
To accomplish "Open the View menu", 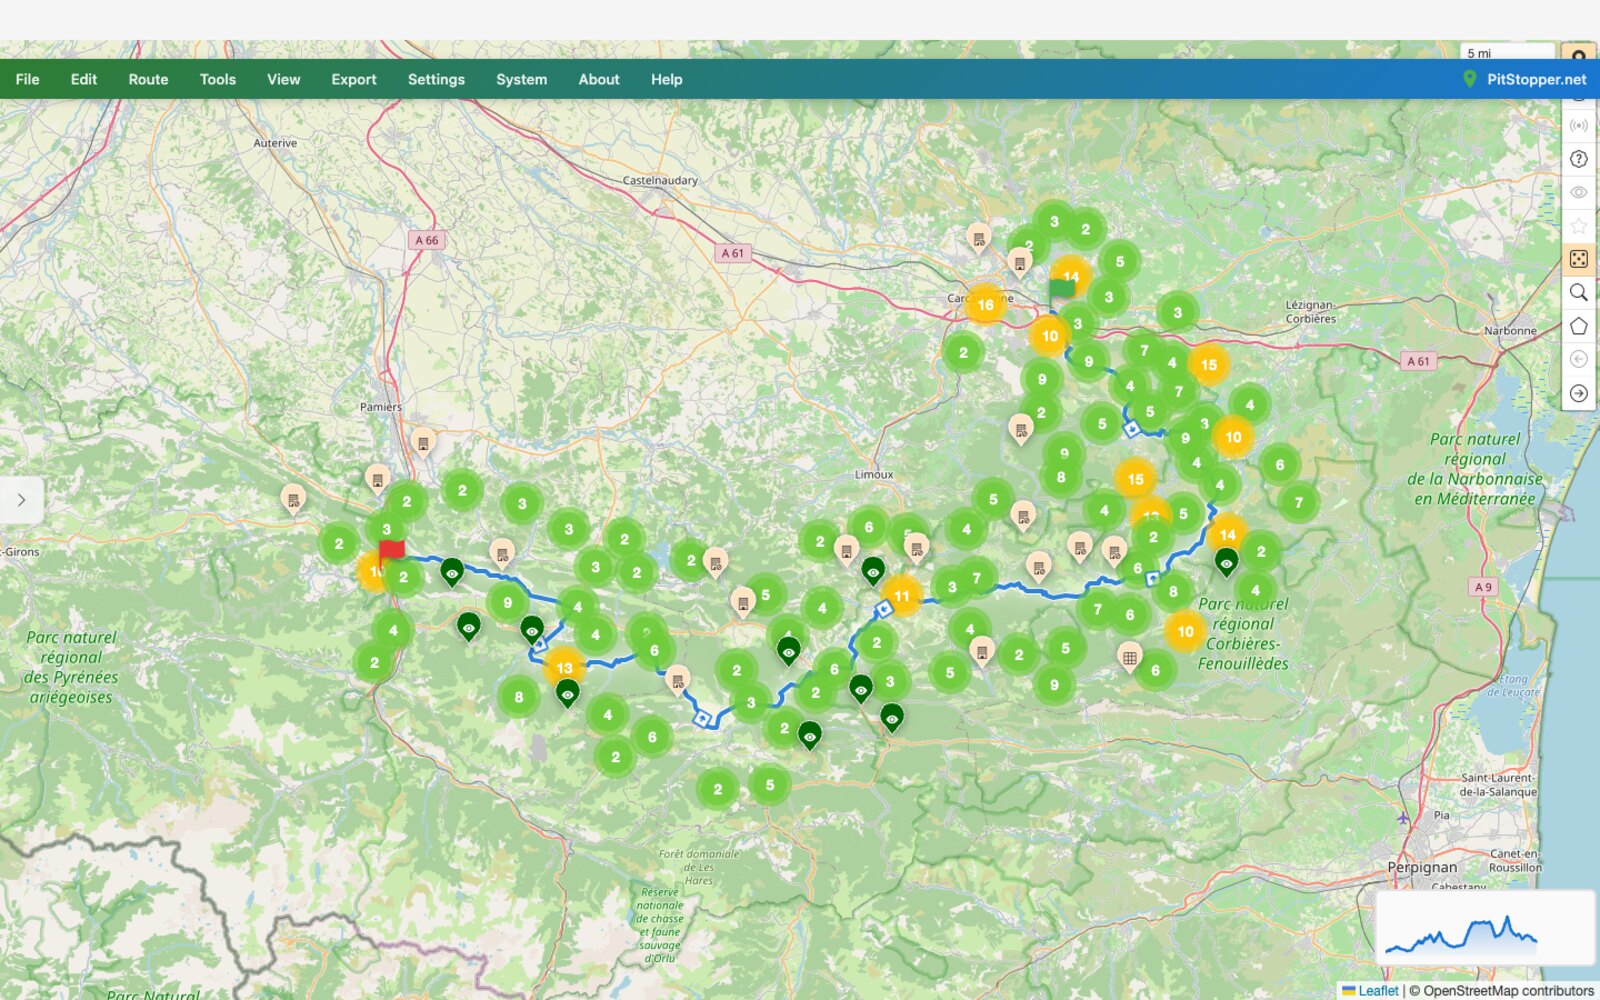I will [x=283, y=79].
